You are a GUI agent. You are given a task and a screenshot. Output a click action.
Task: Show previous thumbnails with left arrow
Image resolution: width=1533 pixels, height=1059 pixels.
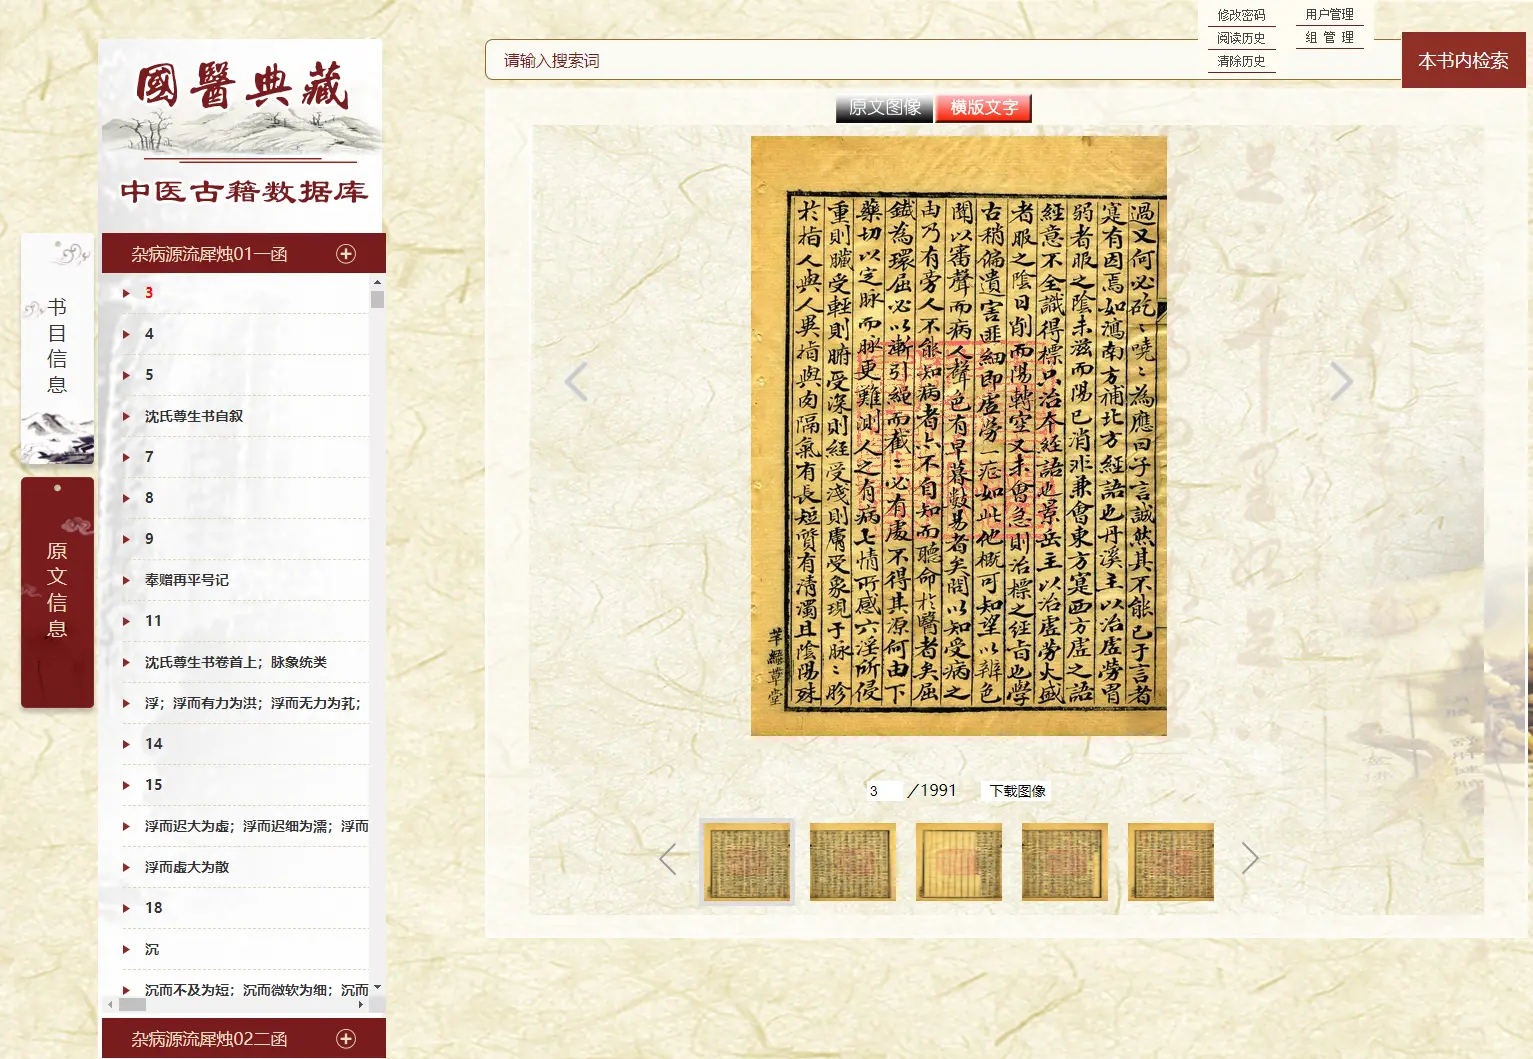(x=668, y=859)
